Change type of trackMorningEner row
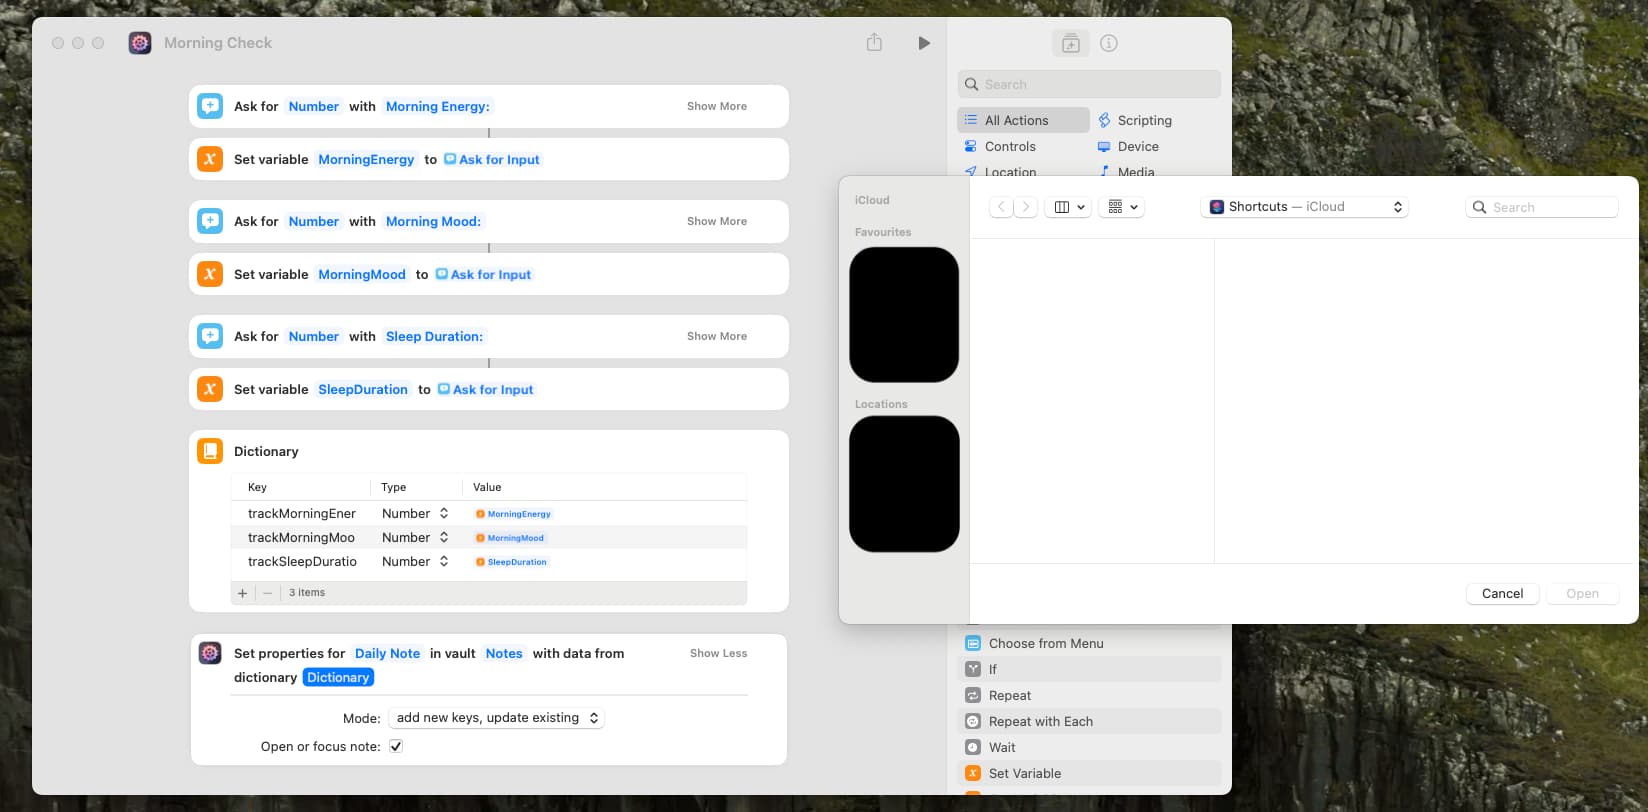 [x=415, y=513]
